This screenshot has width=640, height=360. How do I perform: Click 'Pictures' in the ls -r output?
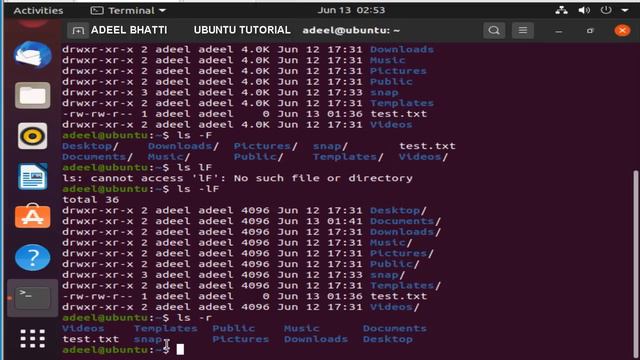tap(240, 339)
